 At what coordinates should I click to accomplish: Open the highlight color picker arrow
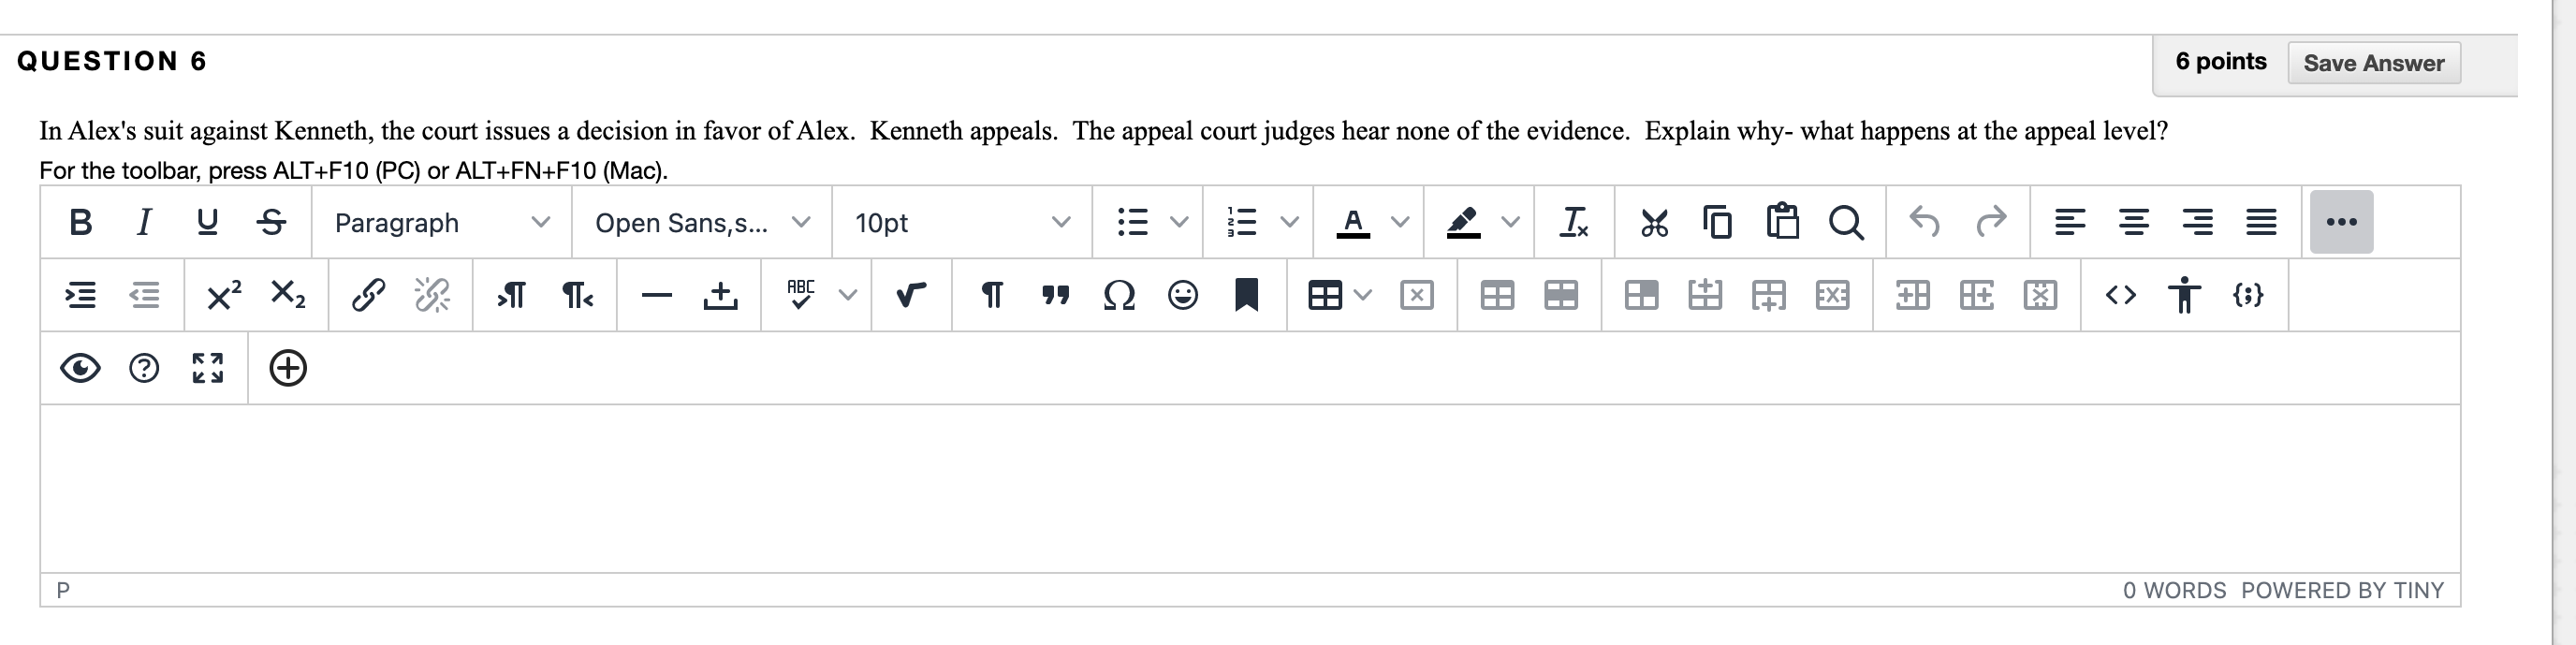coord(1511,222)
